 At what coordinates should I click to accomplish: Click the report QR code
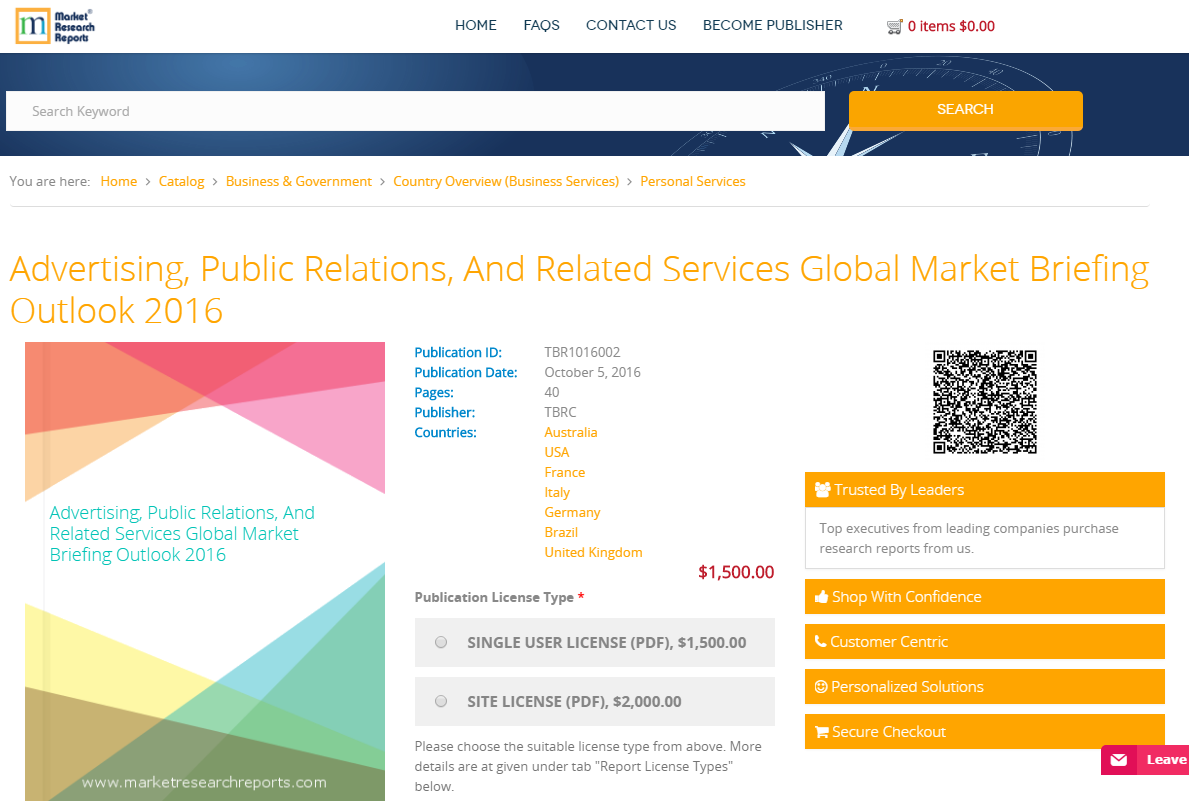pos(984,402)
